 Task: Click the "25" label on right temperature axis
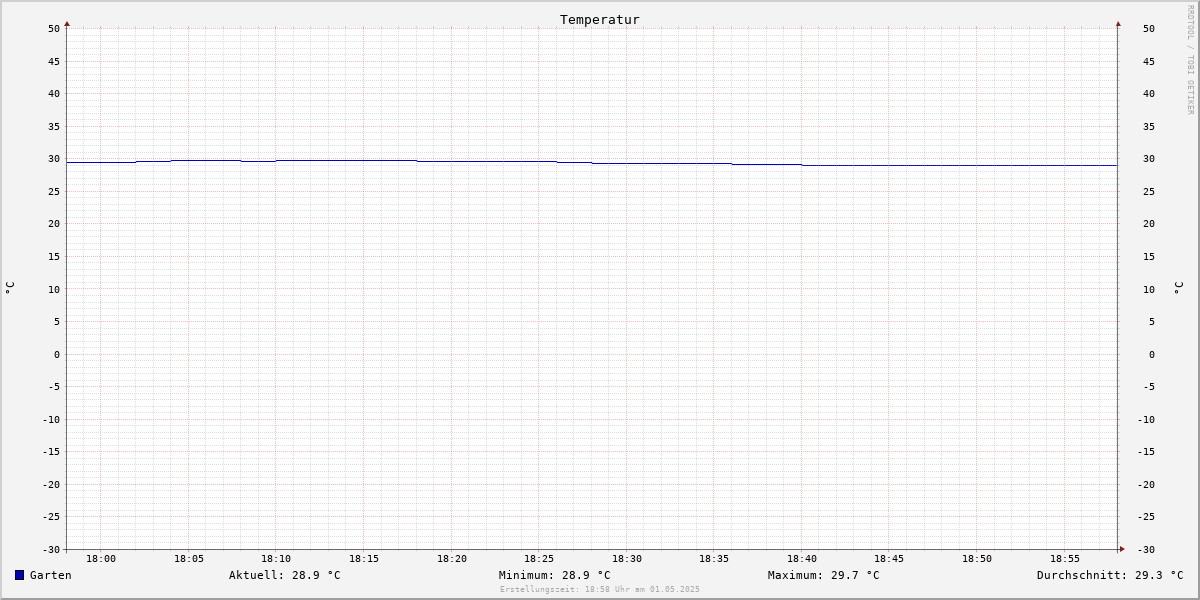click(1149, 191)
